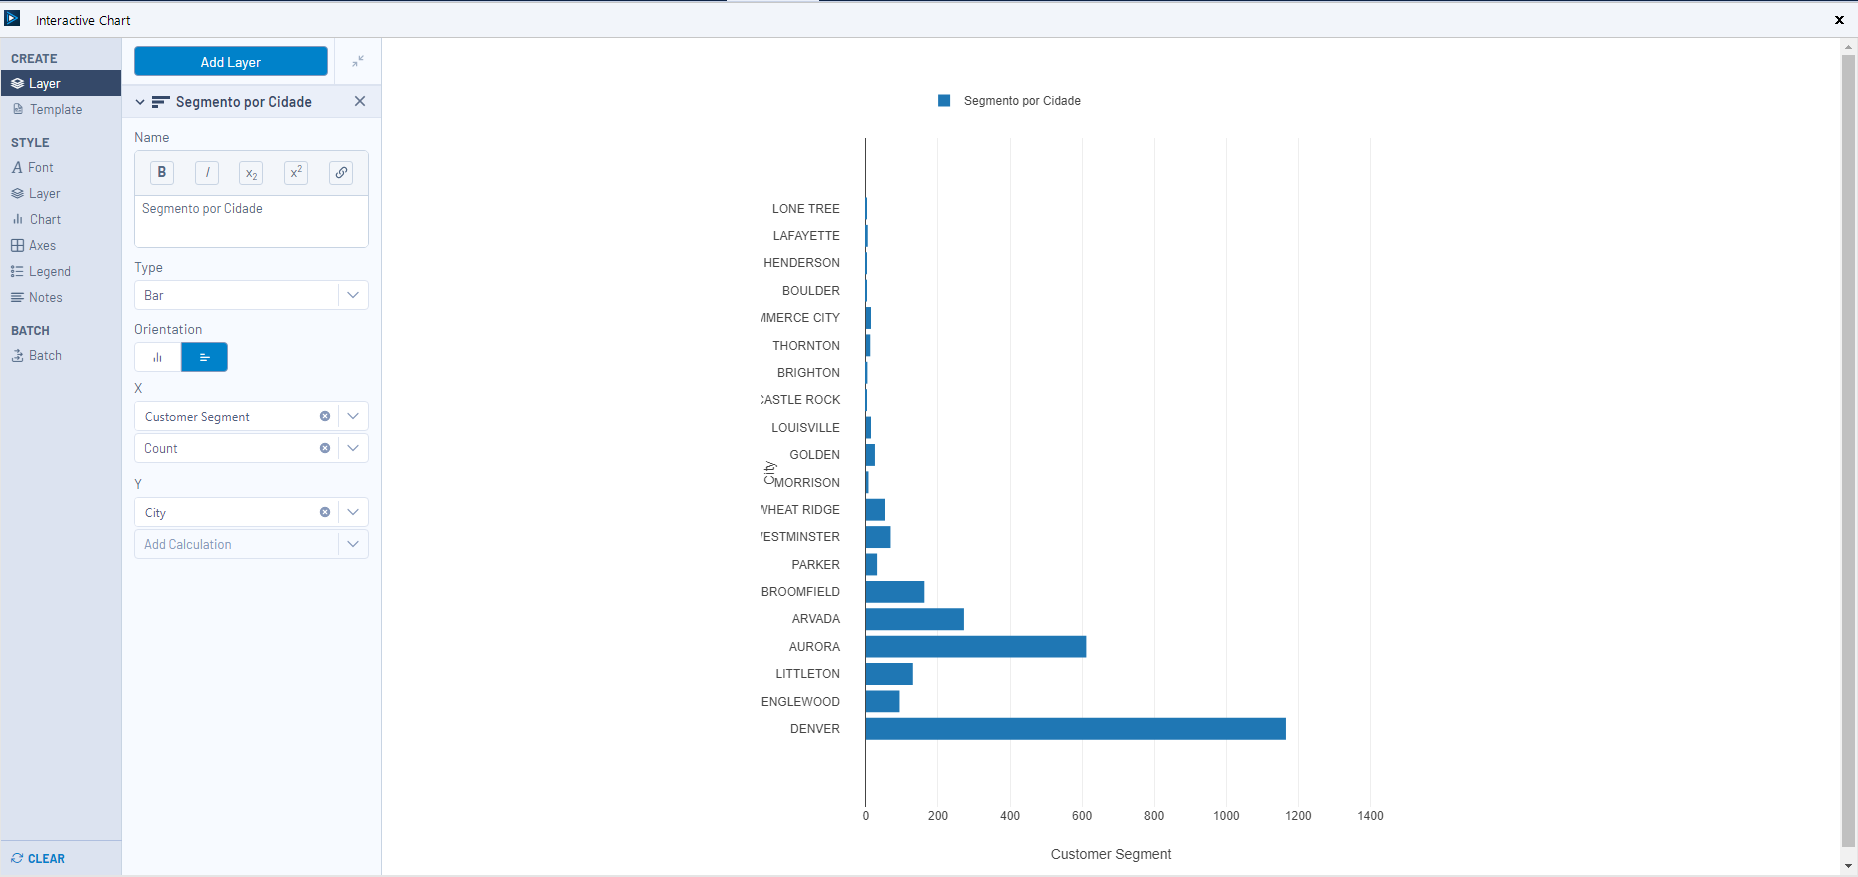Image resolution: width=1858 pixels, height=877 pixels.
Task: Open the City field dropdown
Action: point(353,512)
